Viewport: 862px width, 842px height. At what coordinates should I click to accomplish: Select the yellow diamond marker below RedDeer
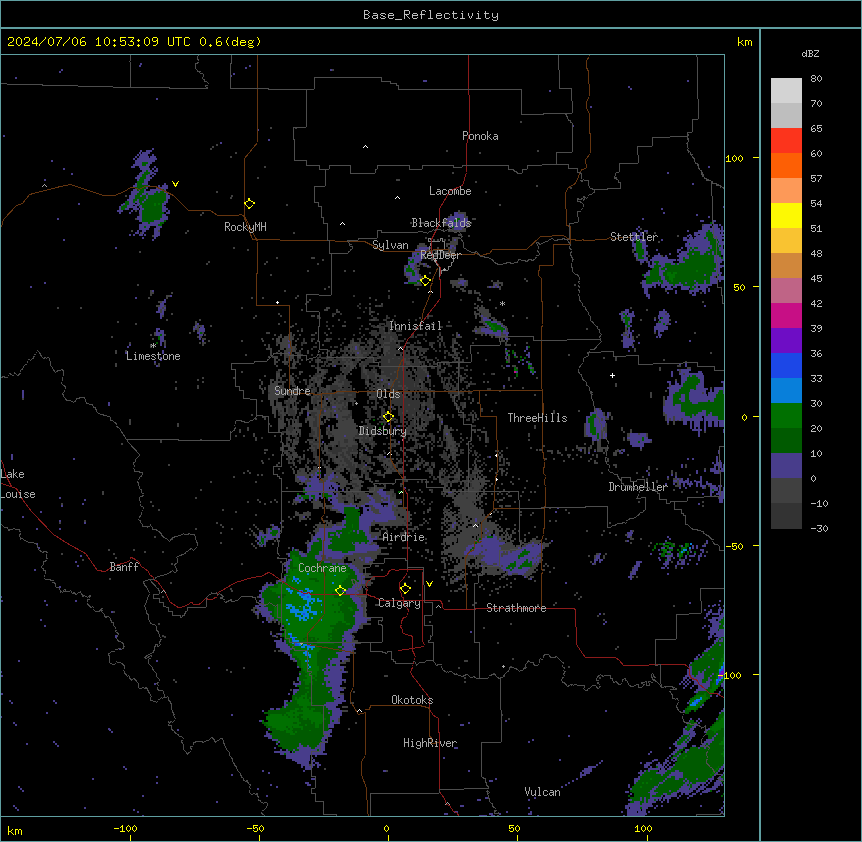point(425,281)
